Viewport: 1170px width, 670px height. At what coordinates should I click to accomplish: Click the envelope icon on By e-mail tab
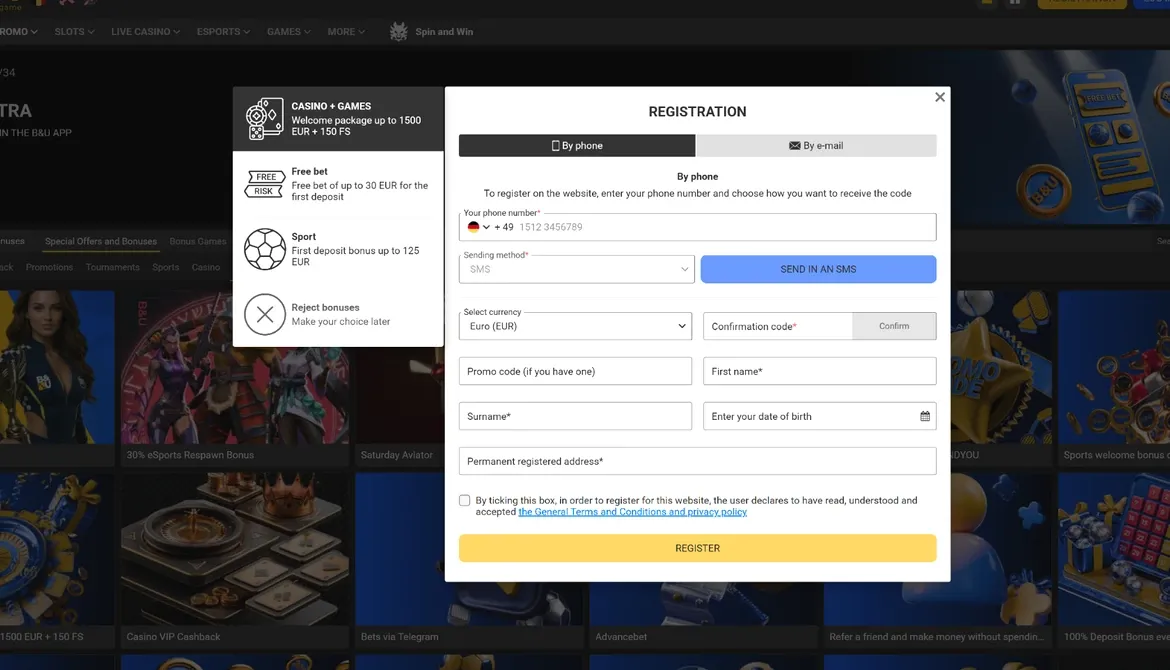coord(795,145)
